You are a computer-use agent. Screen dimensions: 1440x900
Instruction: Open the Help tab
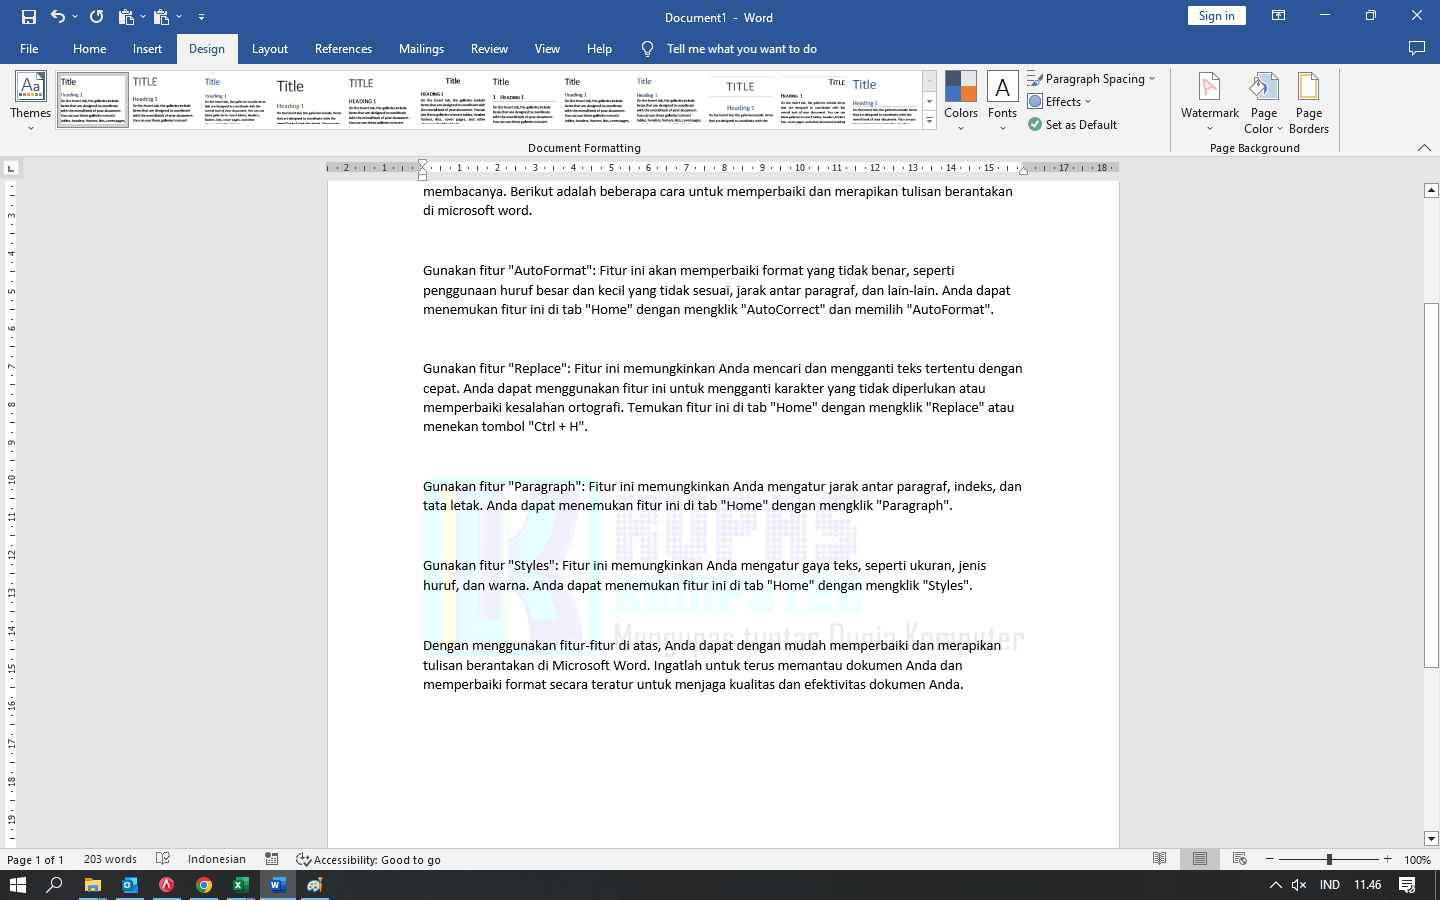pos(599,49)
